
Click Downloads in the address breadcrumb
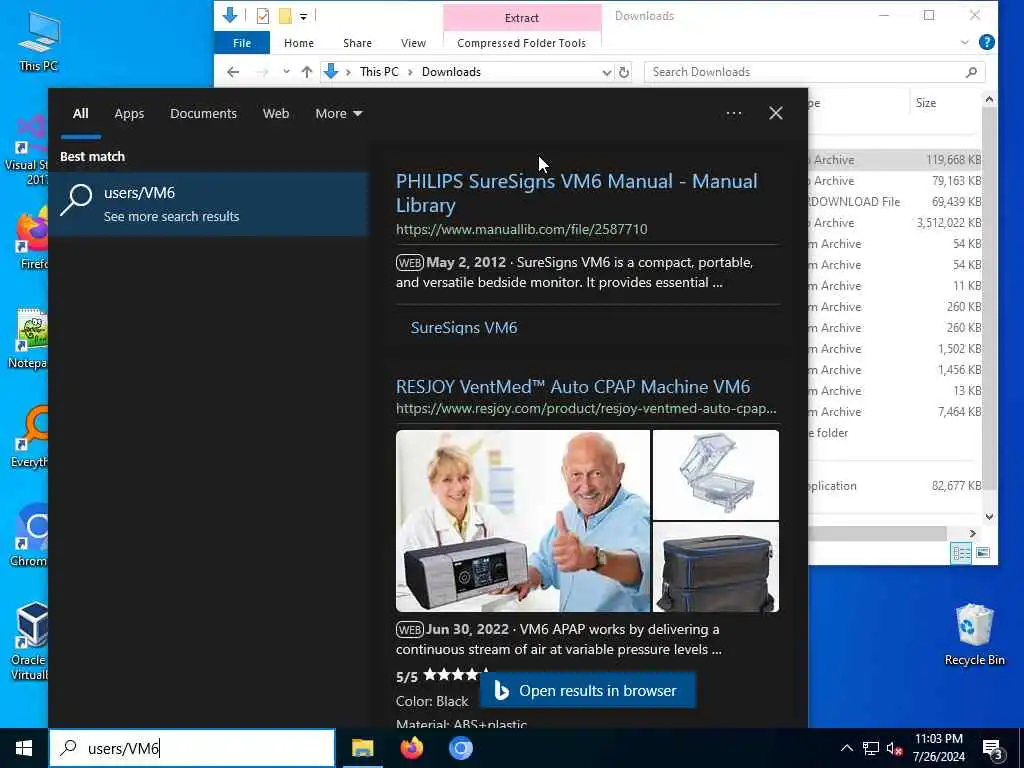451,72
